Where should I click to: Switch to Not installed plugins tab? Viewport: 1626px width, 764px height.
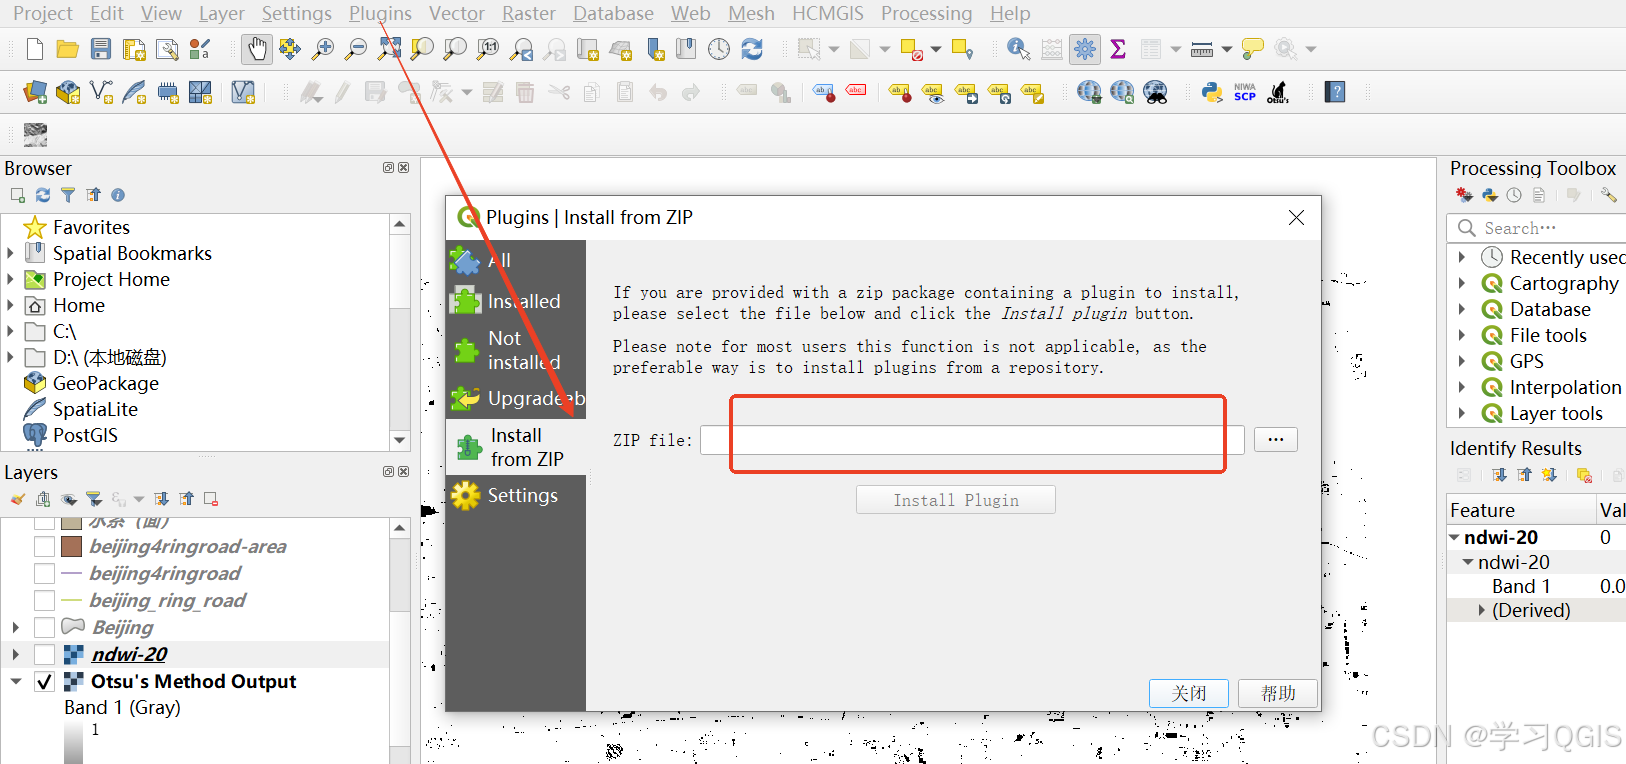click(x=515, y=350)
